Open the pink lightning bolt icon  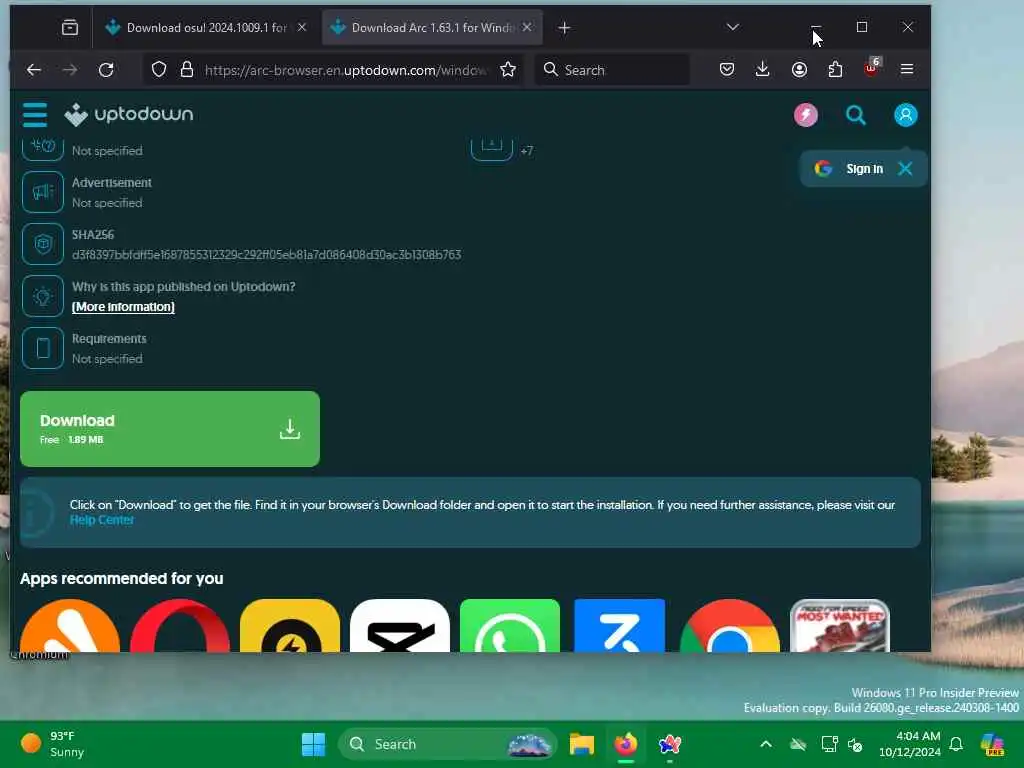(805, 115)
